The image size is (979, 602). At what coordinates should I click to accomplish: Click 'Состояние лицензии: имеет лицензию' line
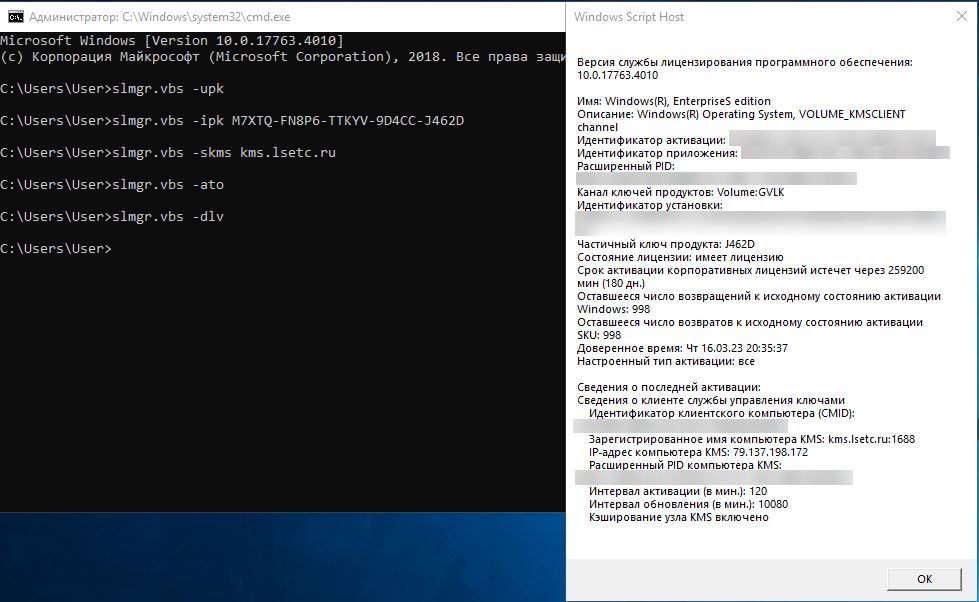click(x=680, y=257)
